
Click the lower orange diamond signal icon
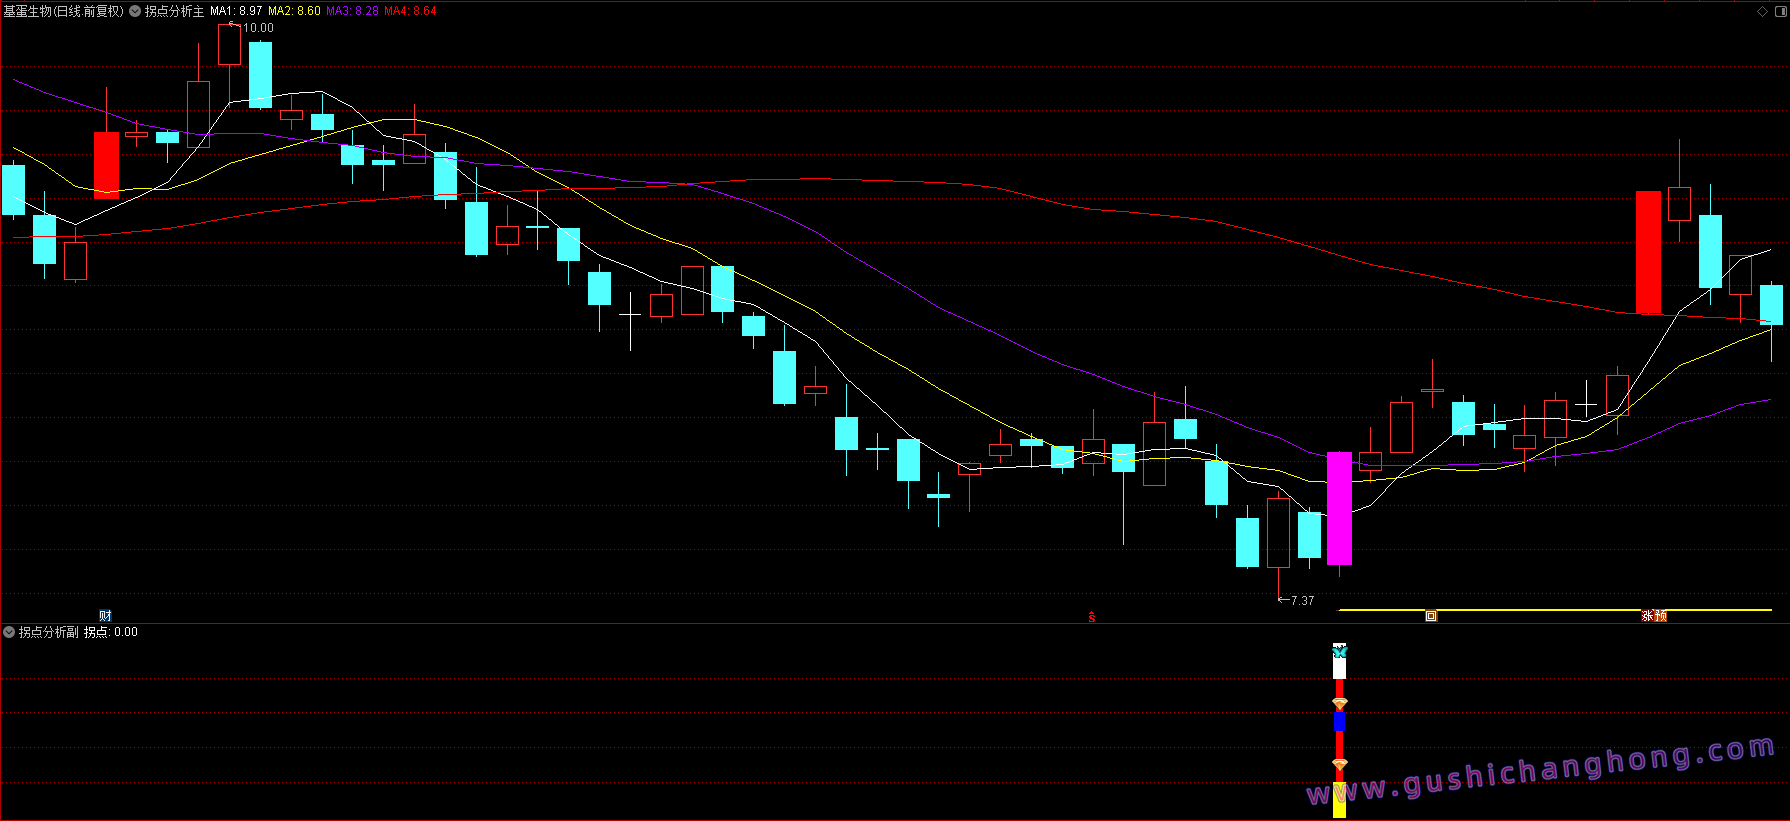coord(1340,765)
